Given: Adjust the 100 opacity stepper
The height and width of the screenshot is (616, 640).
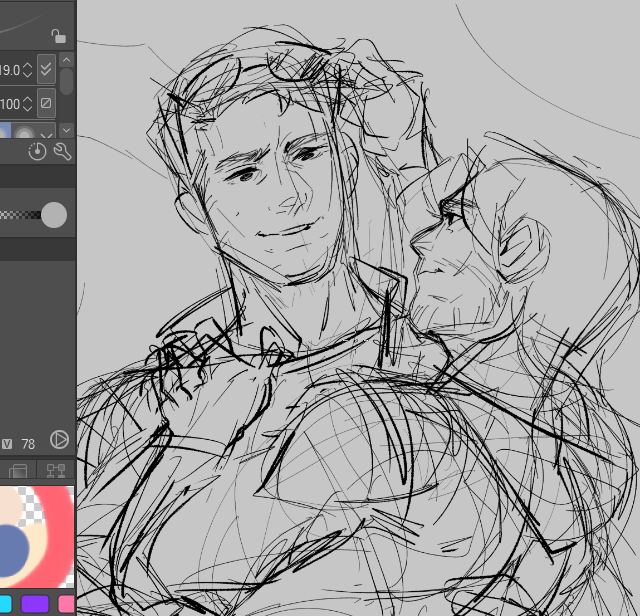Looking at the screenshot, I should click(x=27, y=104).
